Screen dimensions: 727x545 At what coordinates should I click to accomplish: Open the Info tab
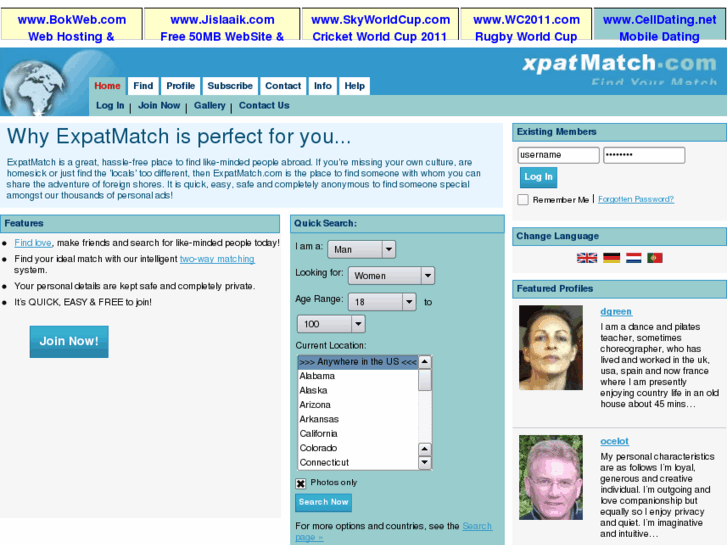pos(323,86)
